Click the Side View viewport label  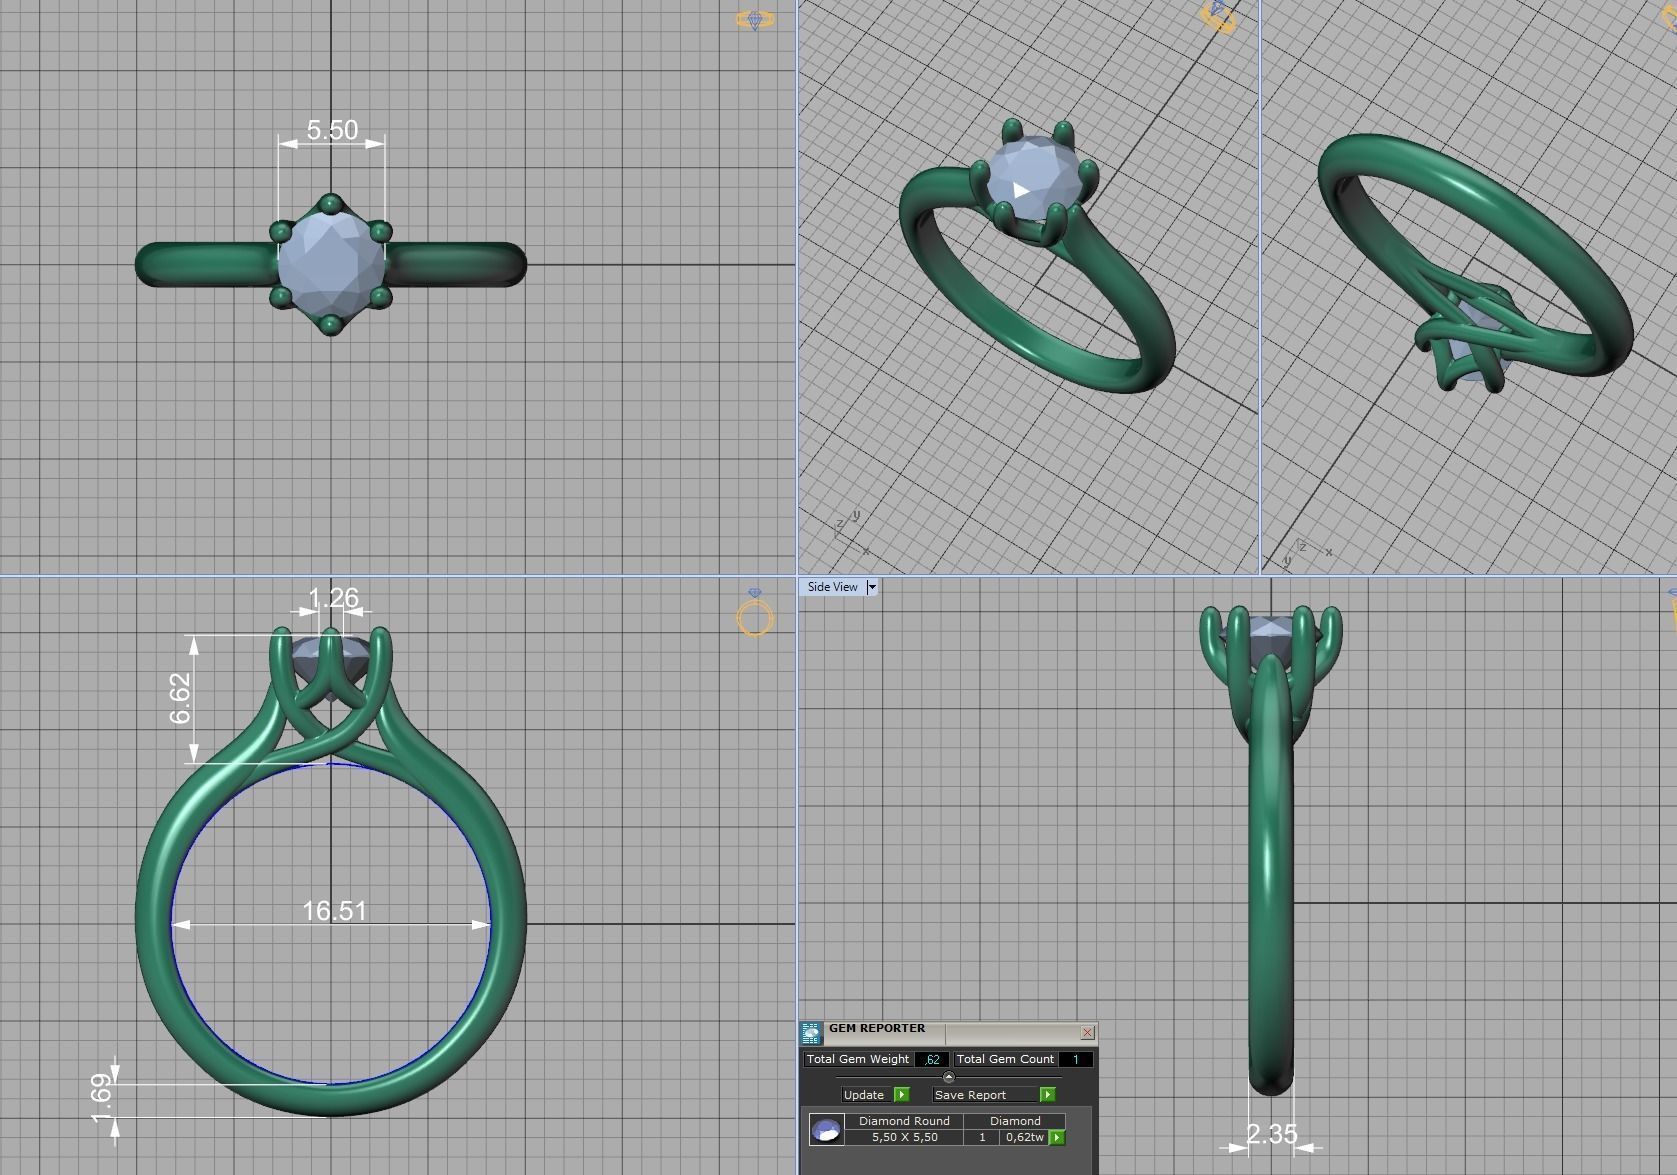832,587
